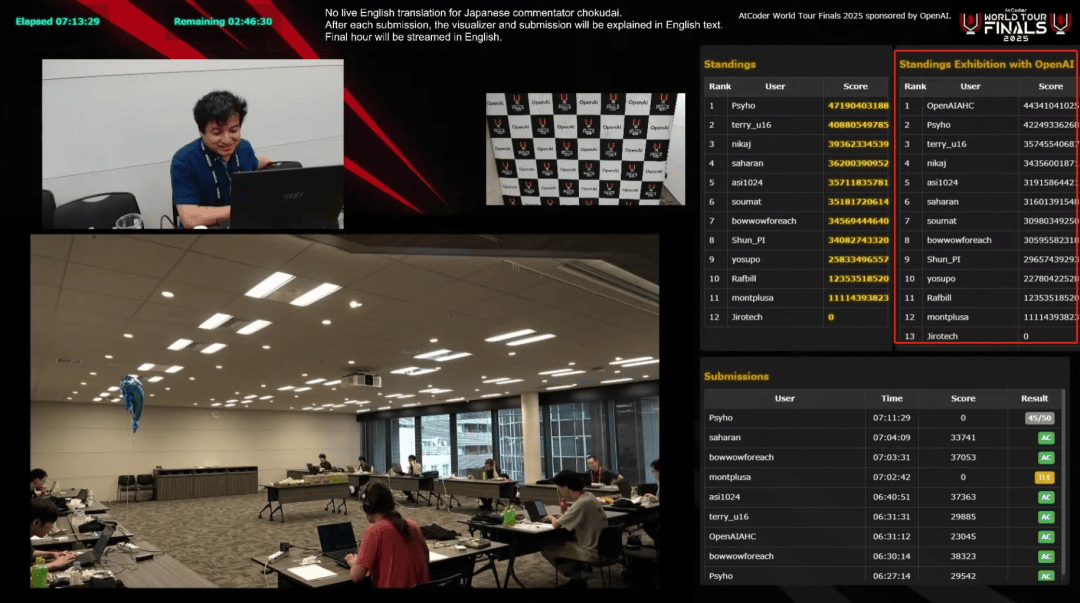Click the 45/50 result badge on Psyho's submission

1039,418
